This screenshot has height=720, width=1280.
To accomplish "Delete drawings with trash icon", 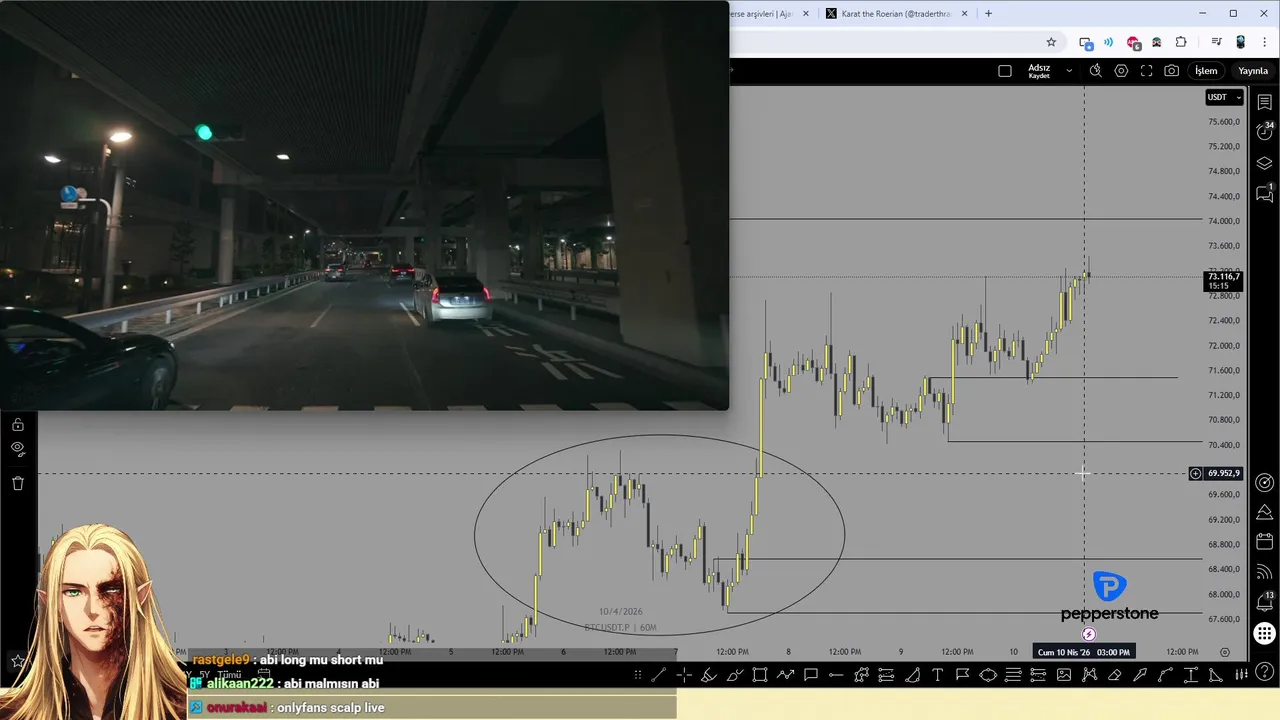I will [x=18, y=483].
